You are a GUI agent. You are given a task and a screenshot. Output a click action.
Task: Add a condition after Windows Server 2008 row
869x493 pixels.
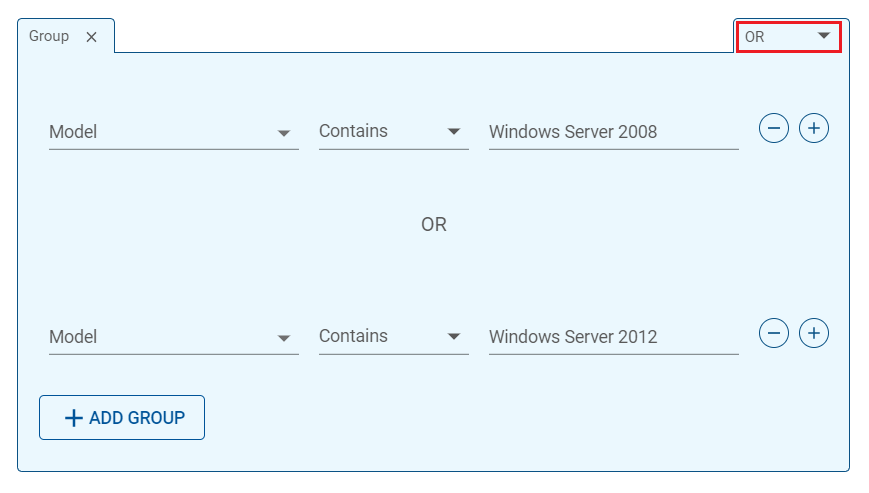pos(814,129)
